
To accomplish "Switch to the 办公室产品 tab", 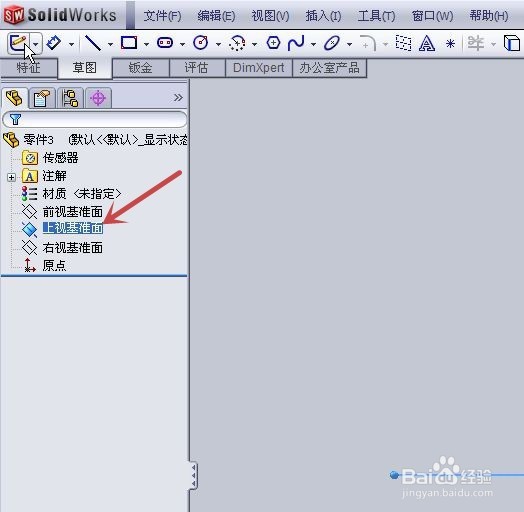I will point(330,68).
